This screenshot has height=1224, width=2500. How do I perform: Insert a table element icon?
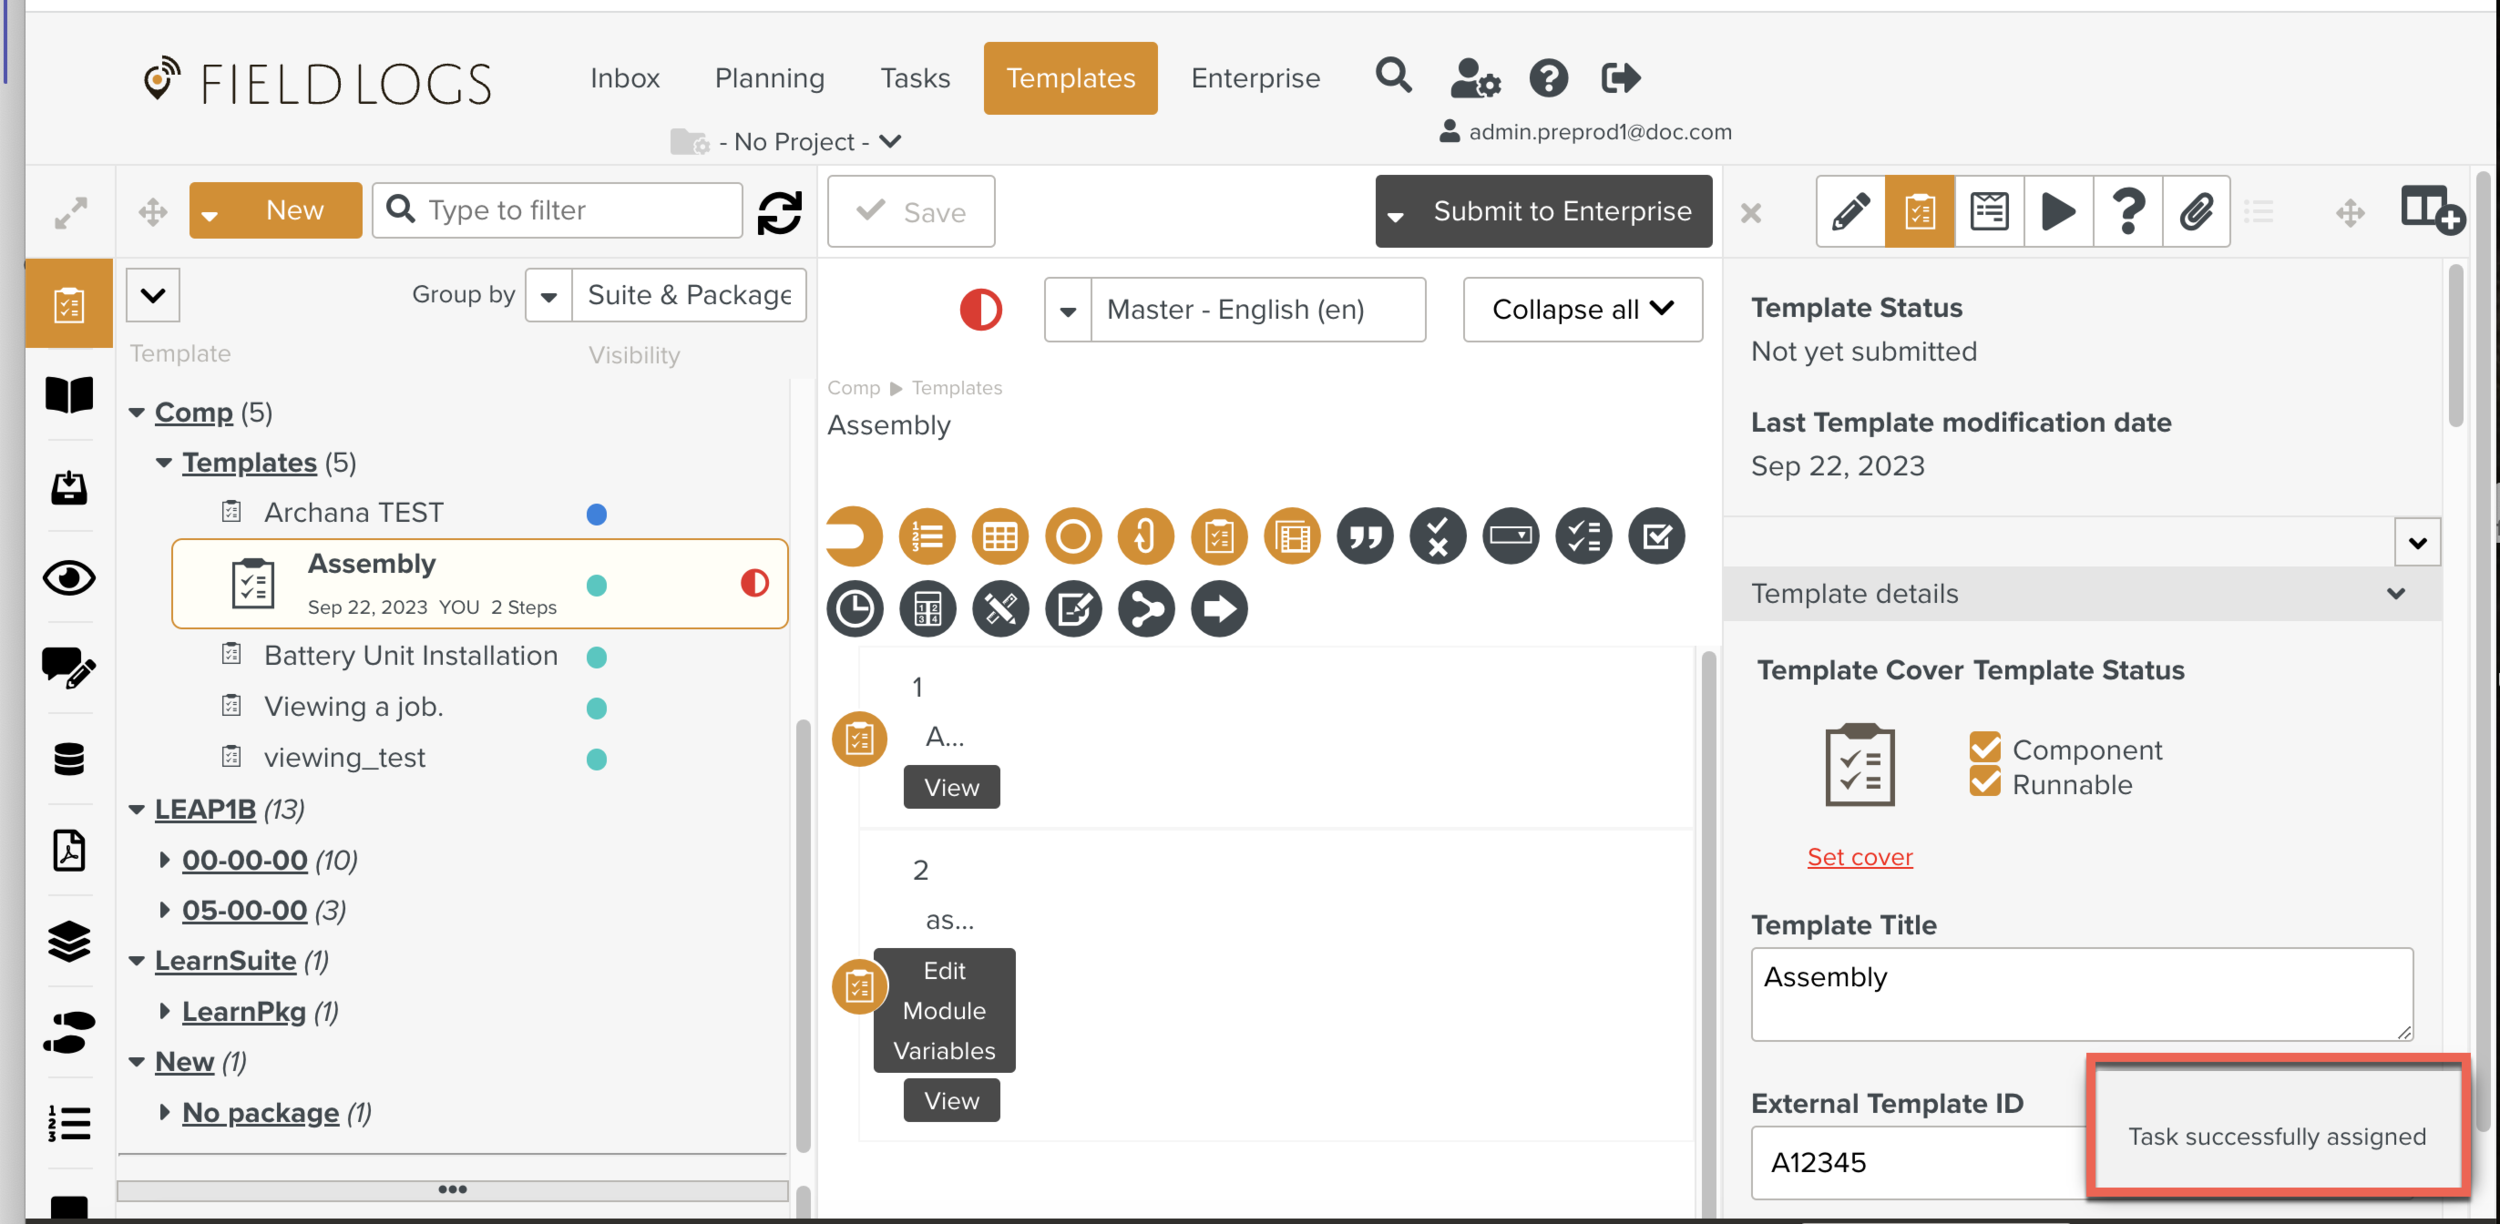coord(999,537)
